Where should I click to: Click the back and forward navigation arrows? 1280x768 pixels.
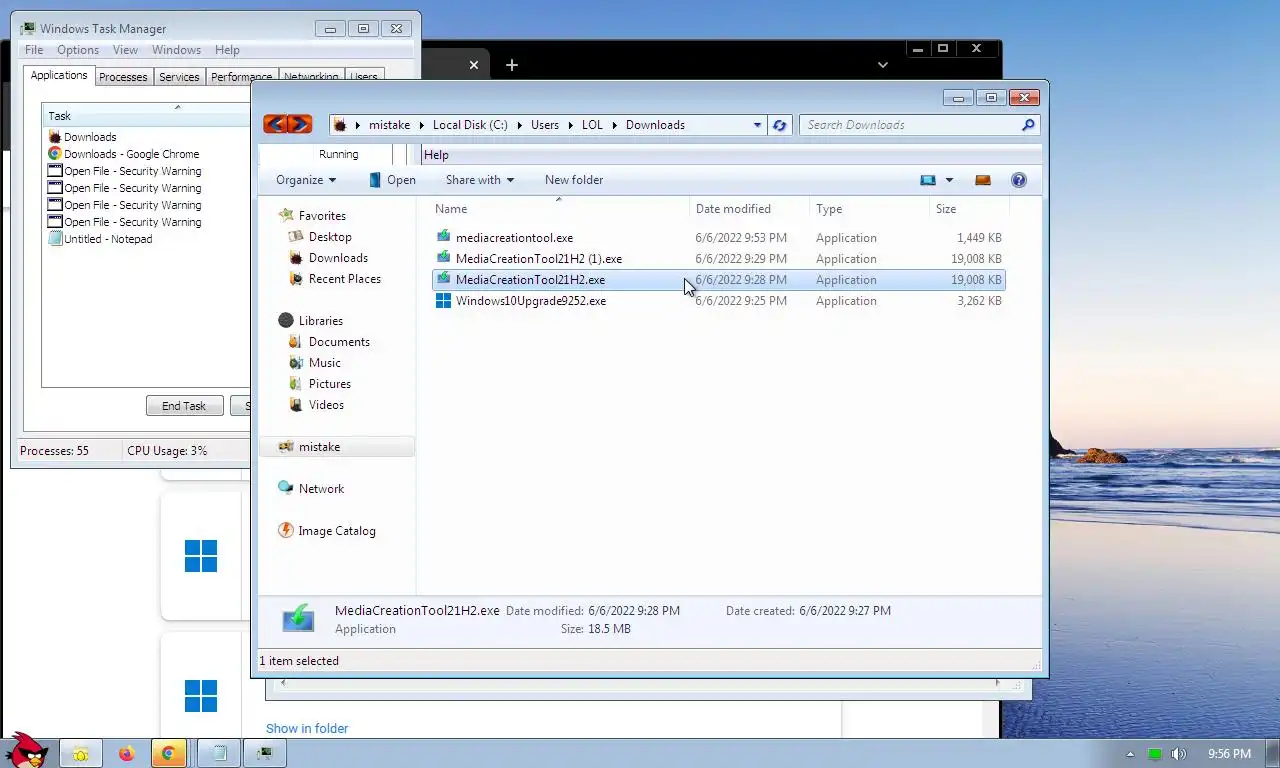[288, 124]
